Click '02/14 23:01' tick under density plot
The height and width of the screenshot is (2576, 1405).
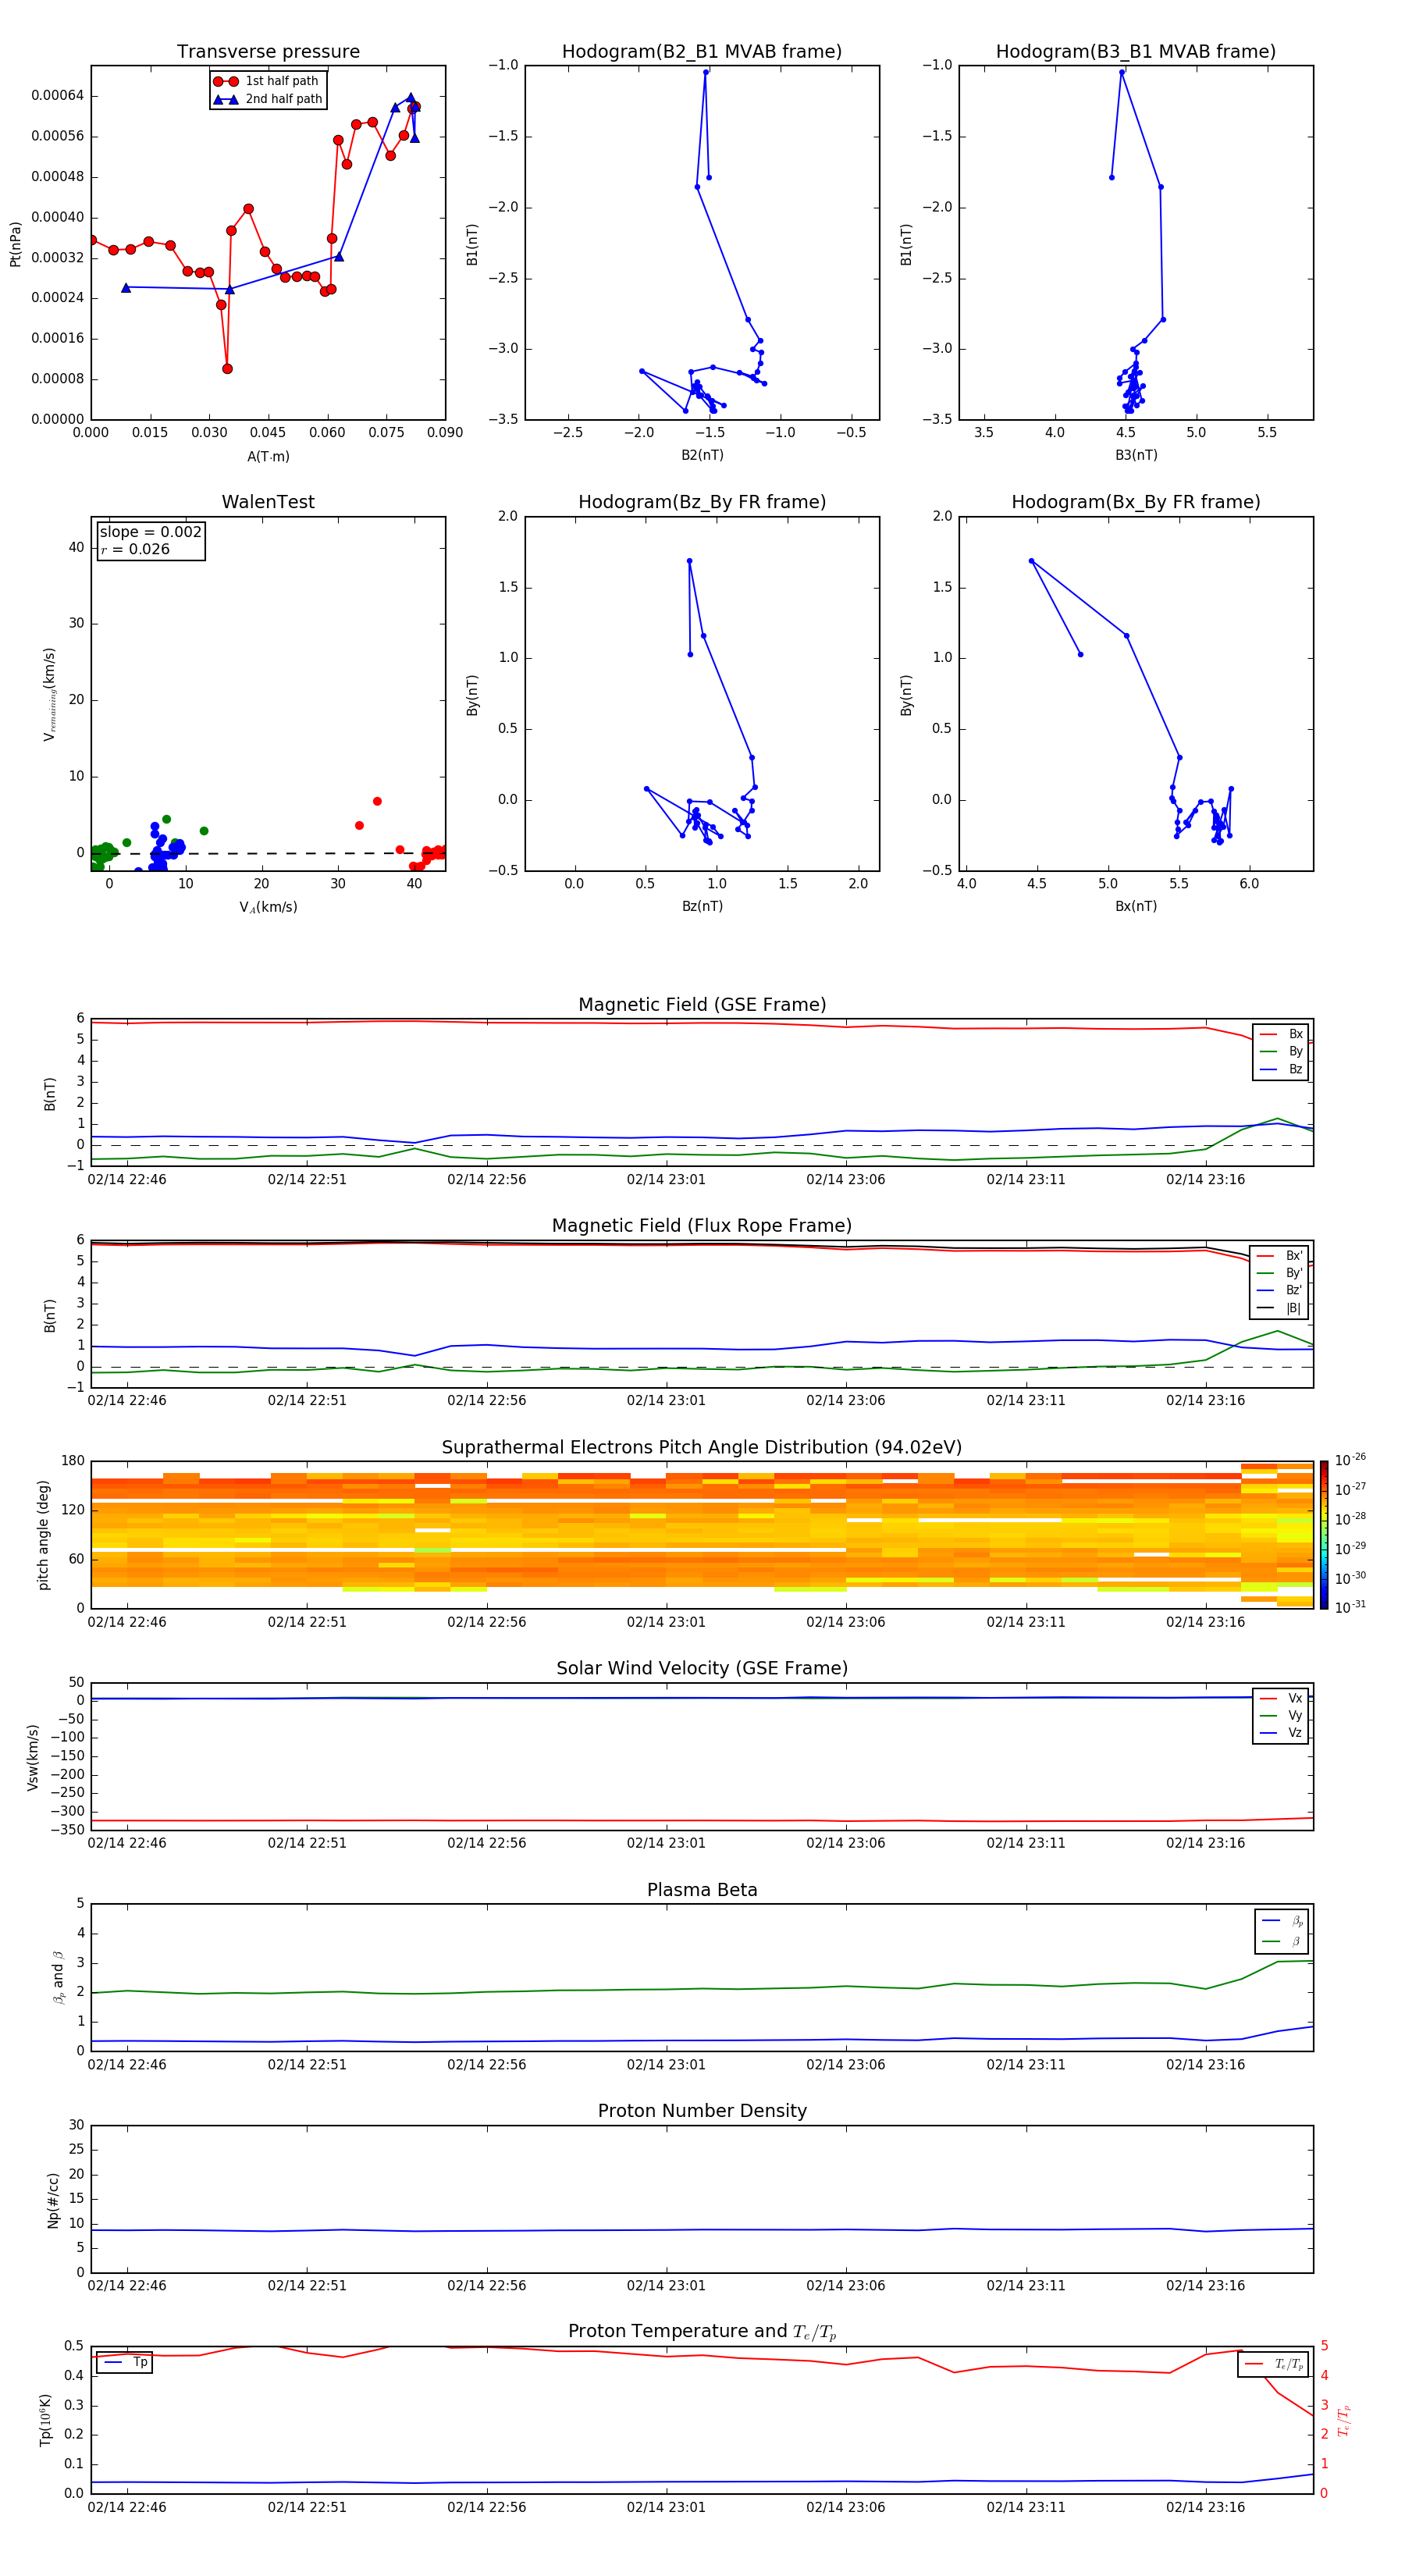tap(666, 2286)
